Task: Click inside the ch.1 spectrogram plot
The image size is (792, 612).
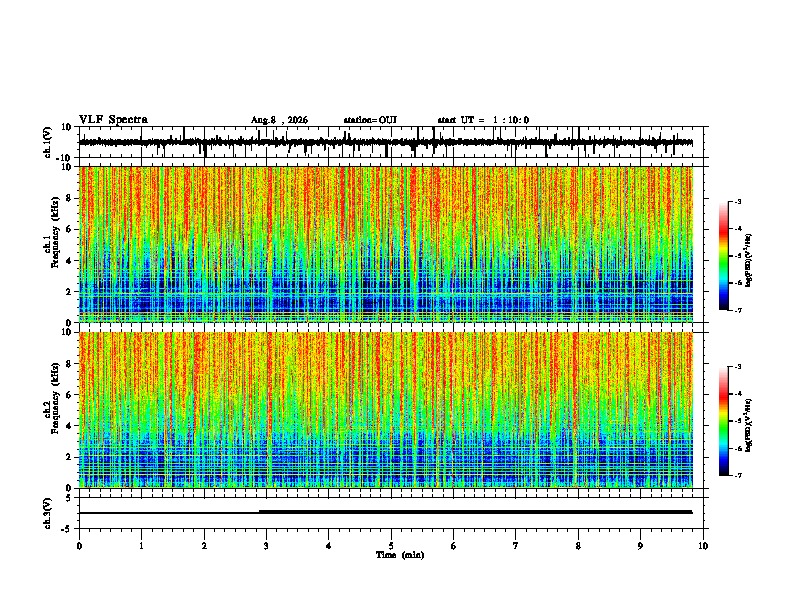Action: (386, 244)
